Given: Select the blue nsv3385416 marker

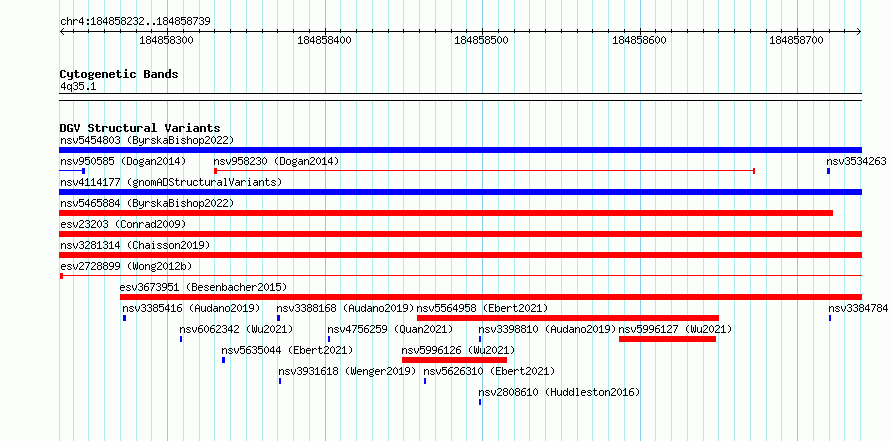Looking at the screenshot, I should [124, 318].
